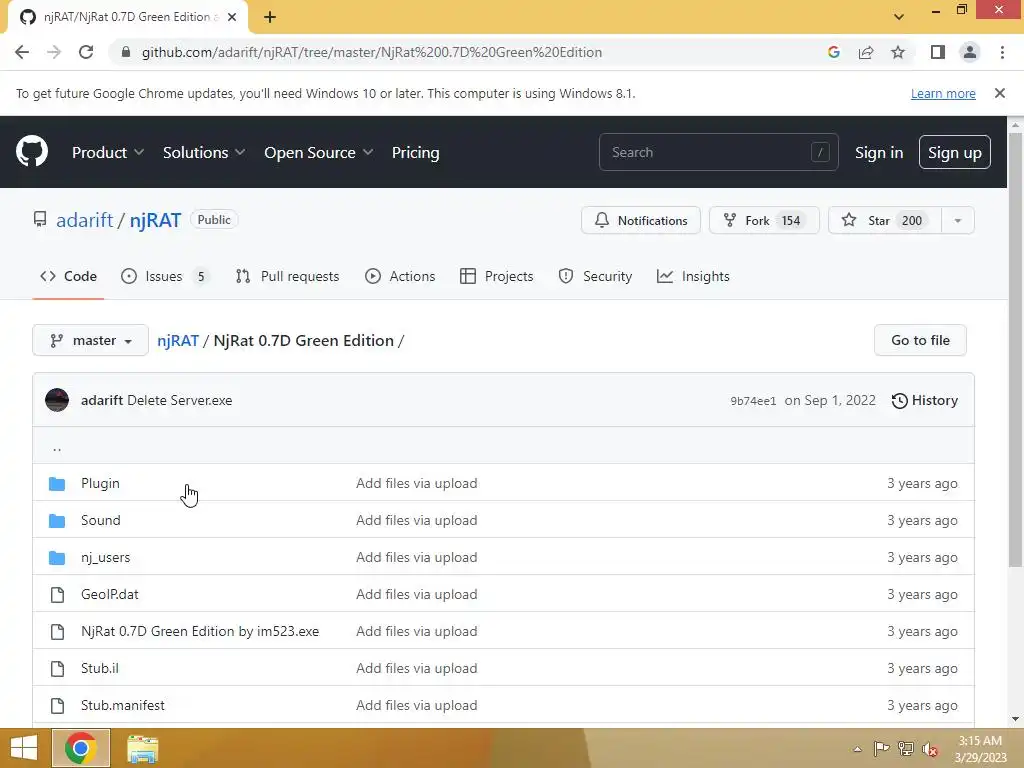The width and height of the screenshot is (1024, 768).
Task: Bookmark this page with star icon
Action: pyautogui.click(x=898, y=52)
